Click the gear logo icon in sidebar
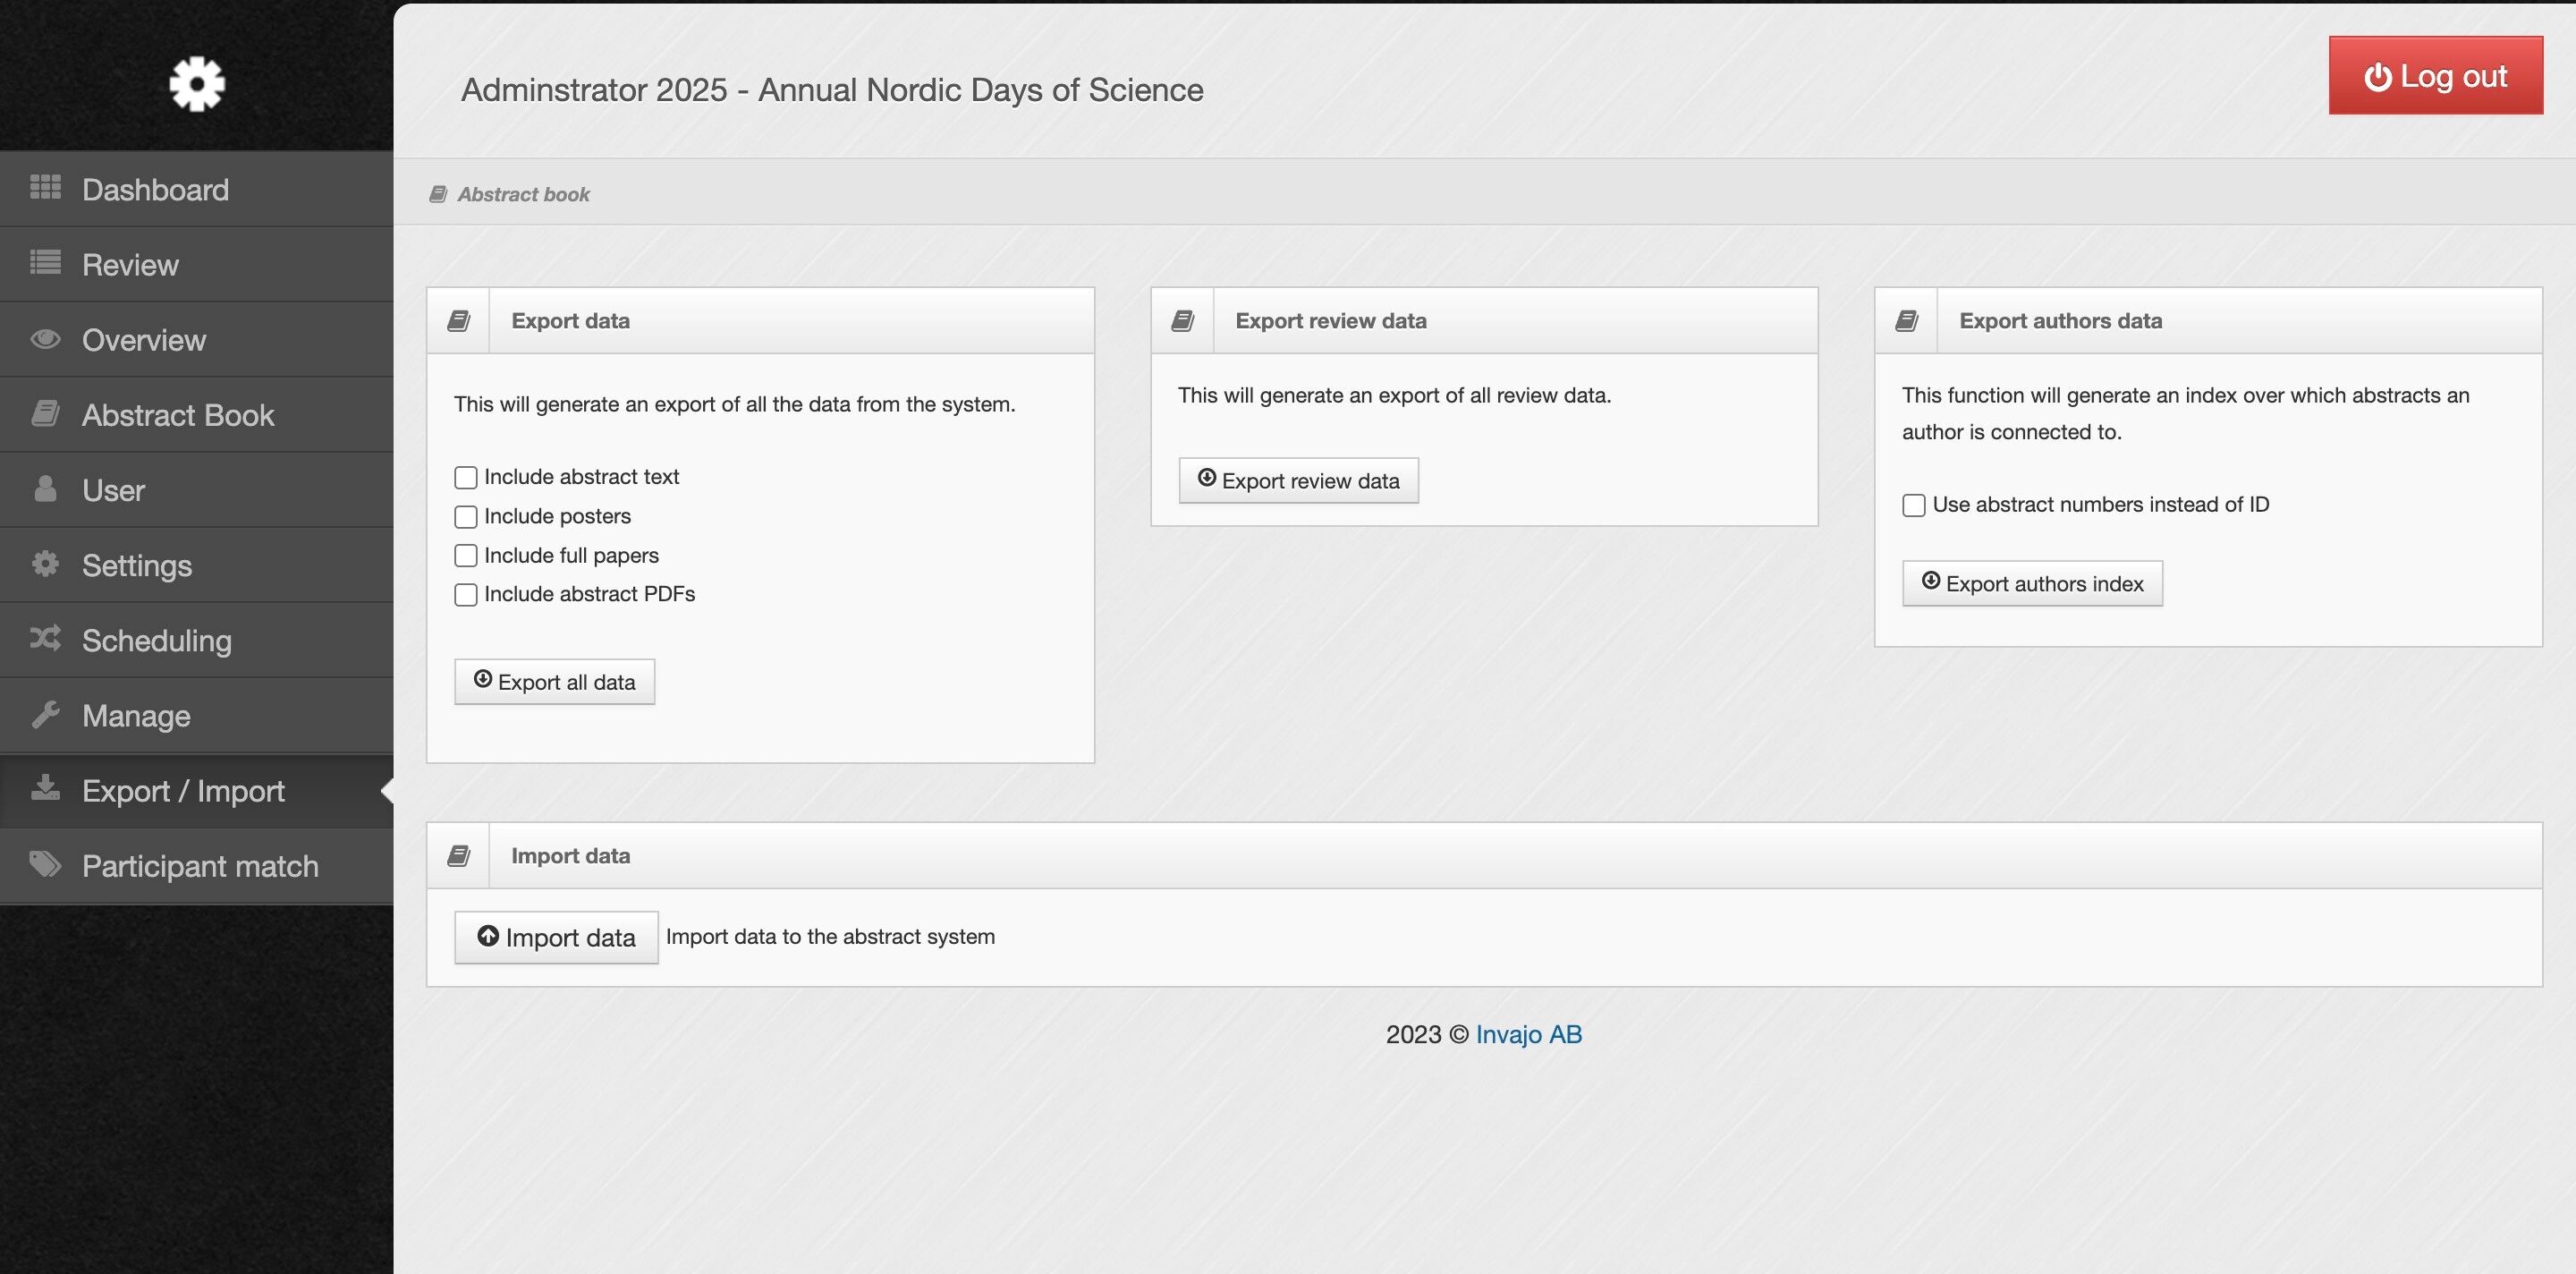 point(197,84)
